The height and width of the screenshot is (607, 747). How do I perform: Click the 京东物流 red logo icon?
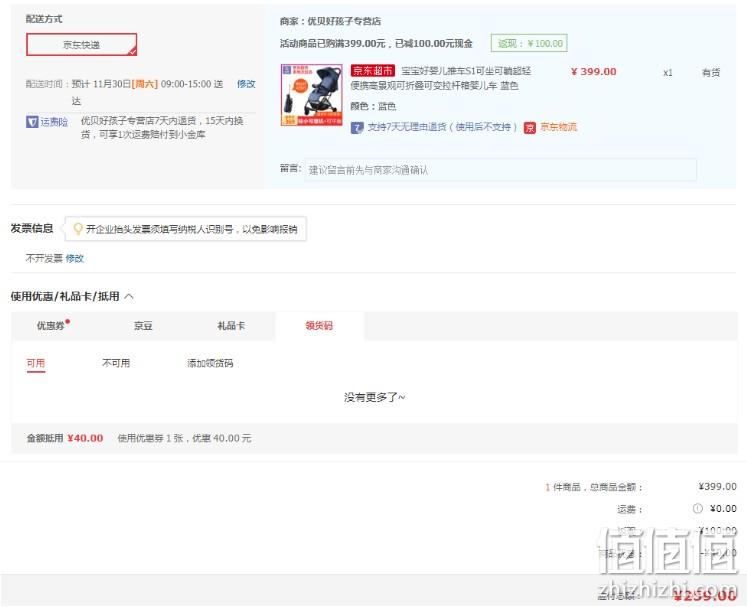[x=530, y=127]
